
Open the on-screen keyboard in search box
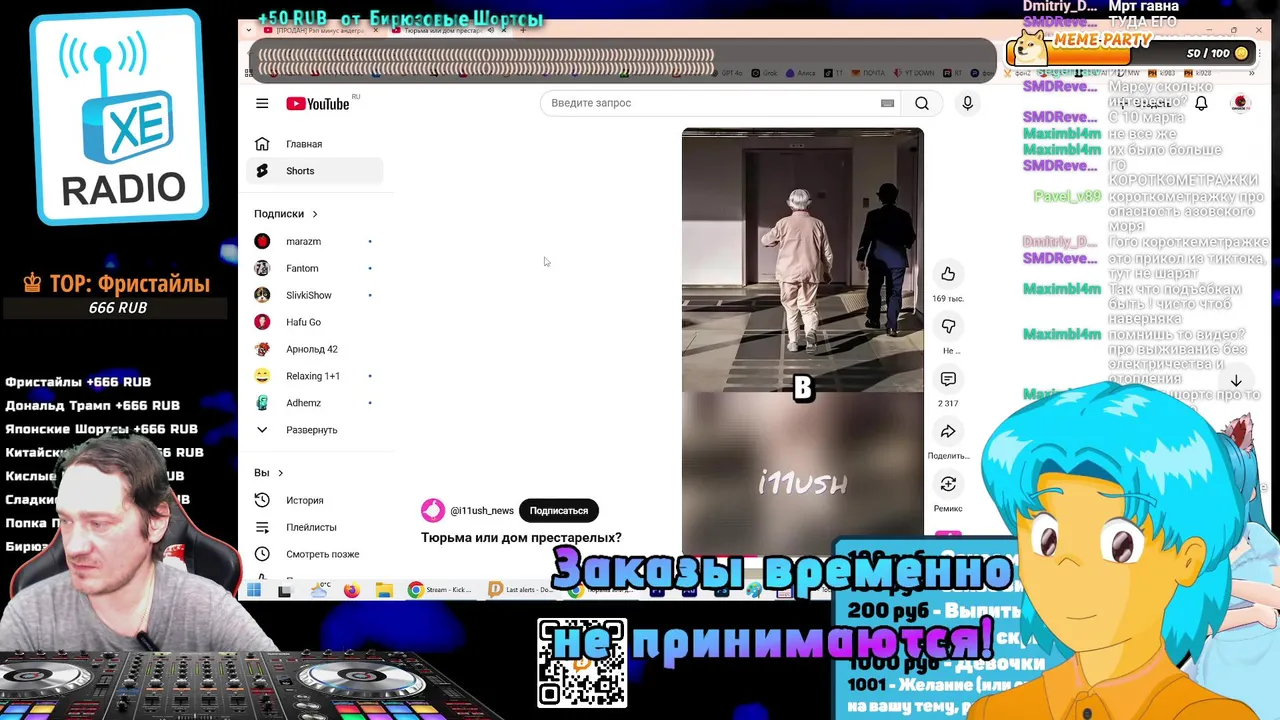(x=887, y=103)
